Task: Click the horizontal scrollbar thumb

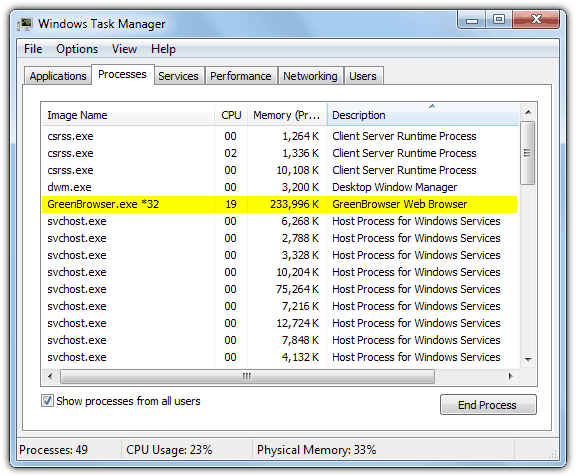Action: (x=247, y=376)
